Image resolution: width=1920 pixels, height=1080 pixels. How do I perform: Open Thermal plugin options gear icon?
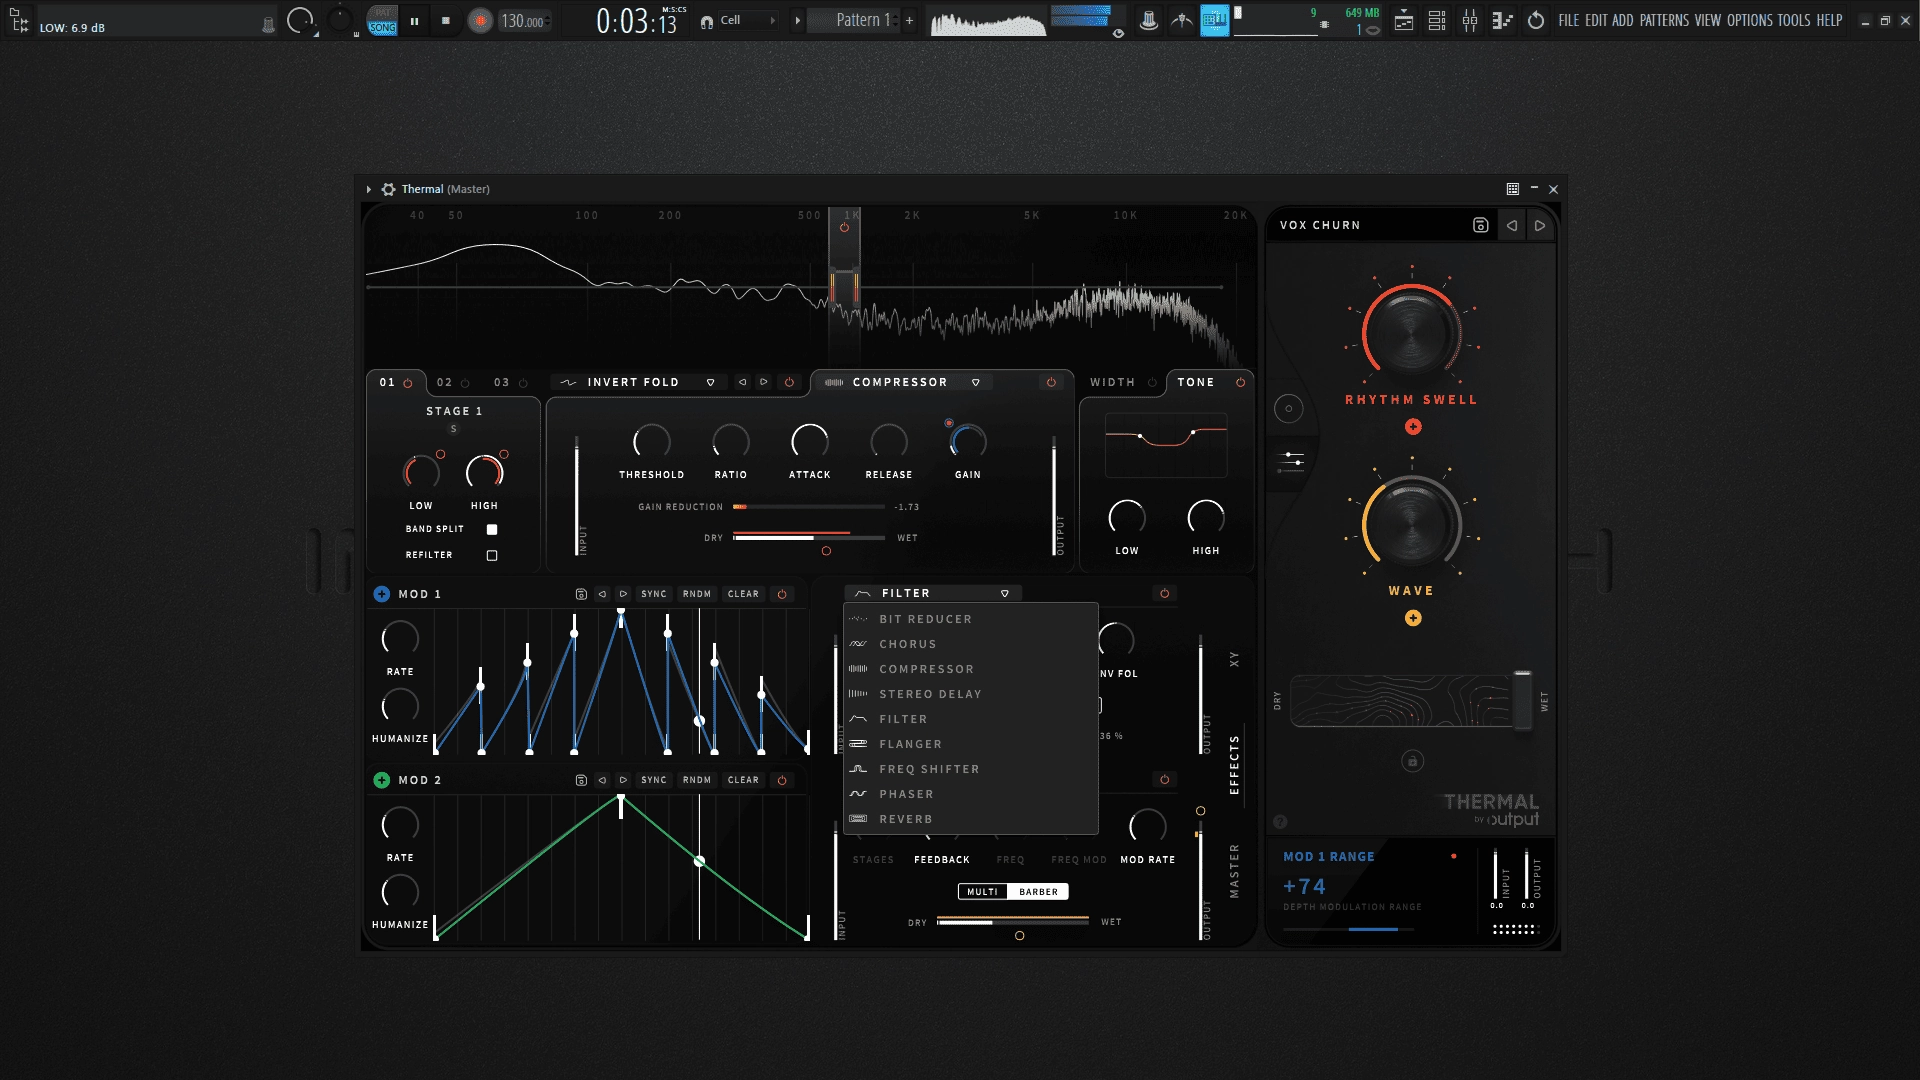pos(388,189)
